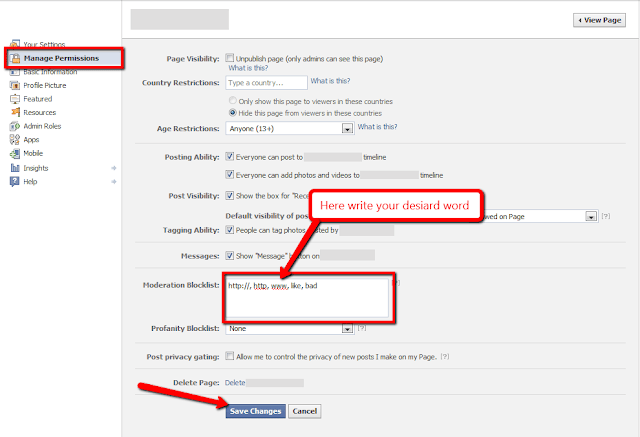This screenshot has width=640, height=437.
Task: Click the Country Restrictions input field
Action: 266,82
